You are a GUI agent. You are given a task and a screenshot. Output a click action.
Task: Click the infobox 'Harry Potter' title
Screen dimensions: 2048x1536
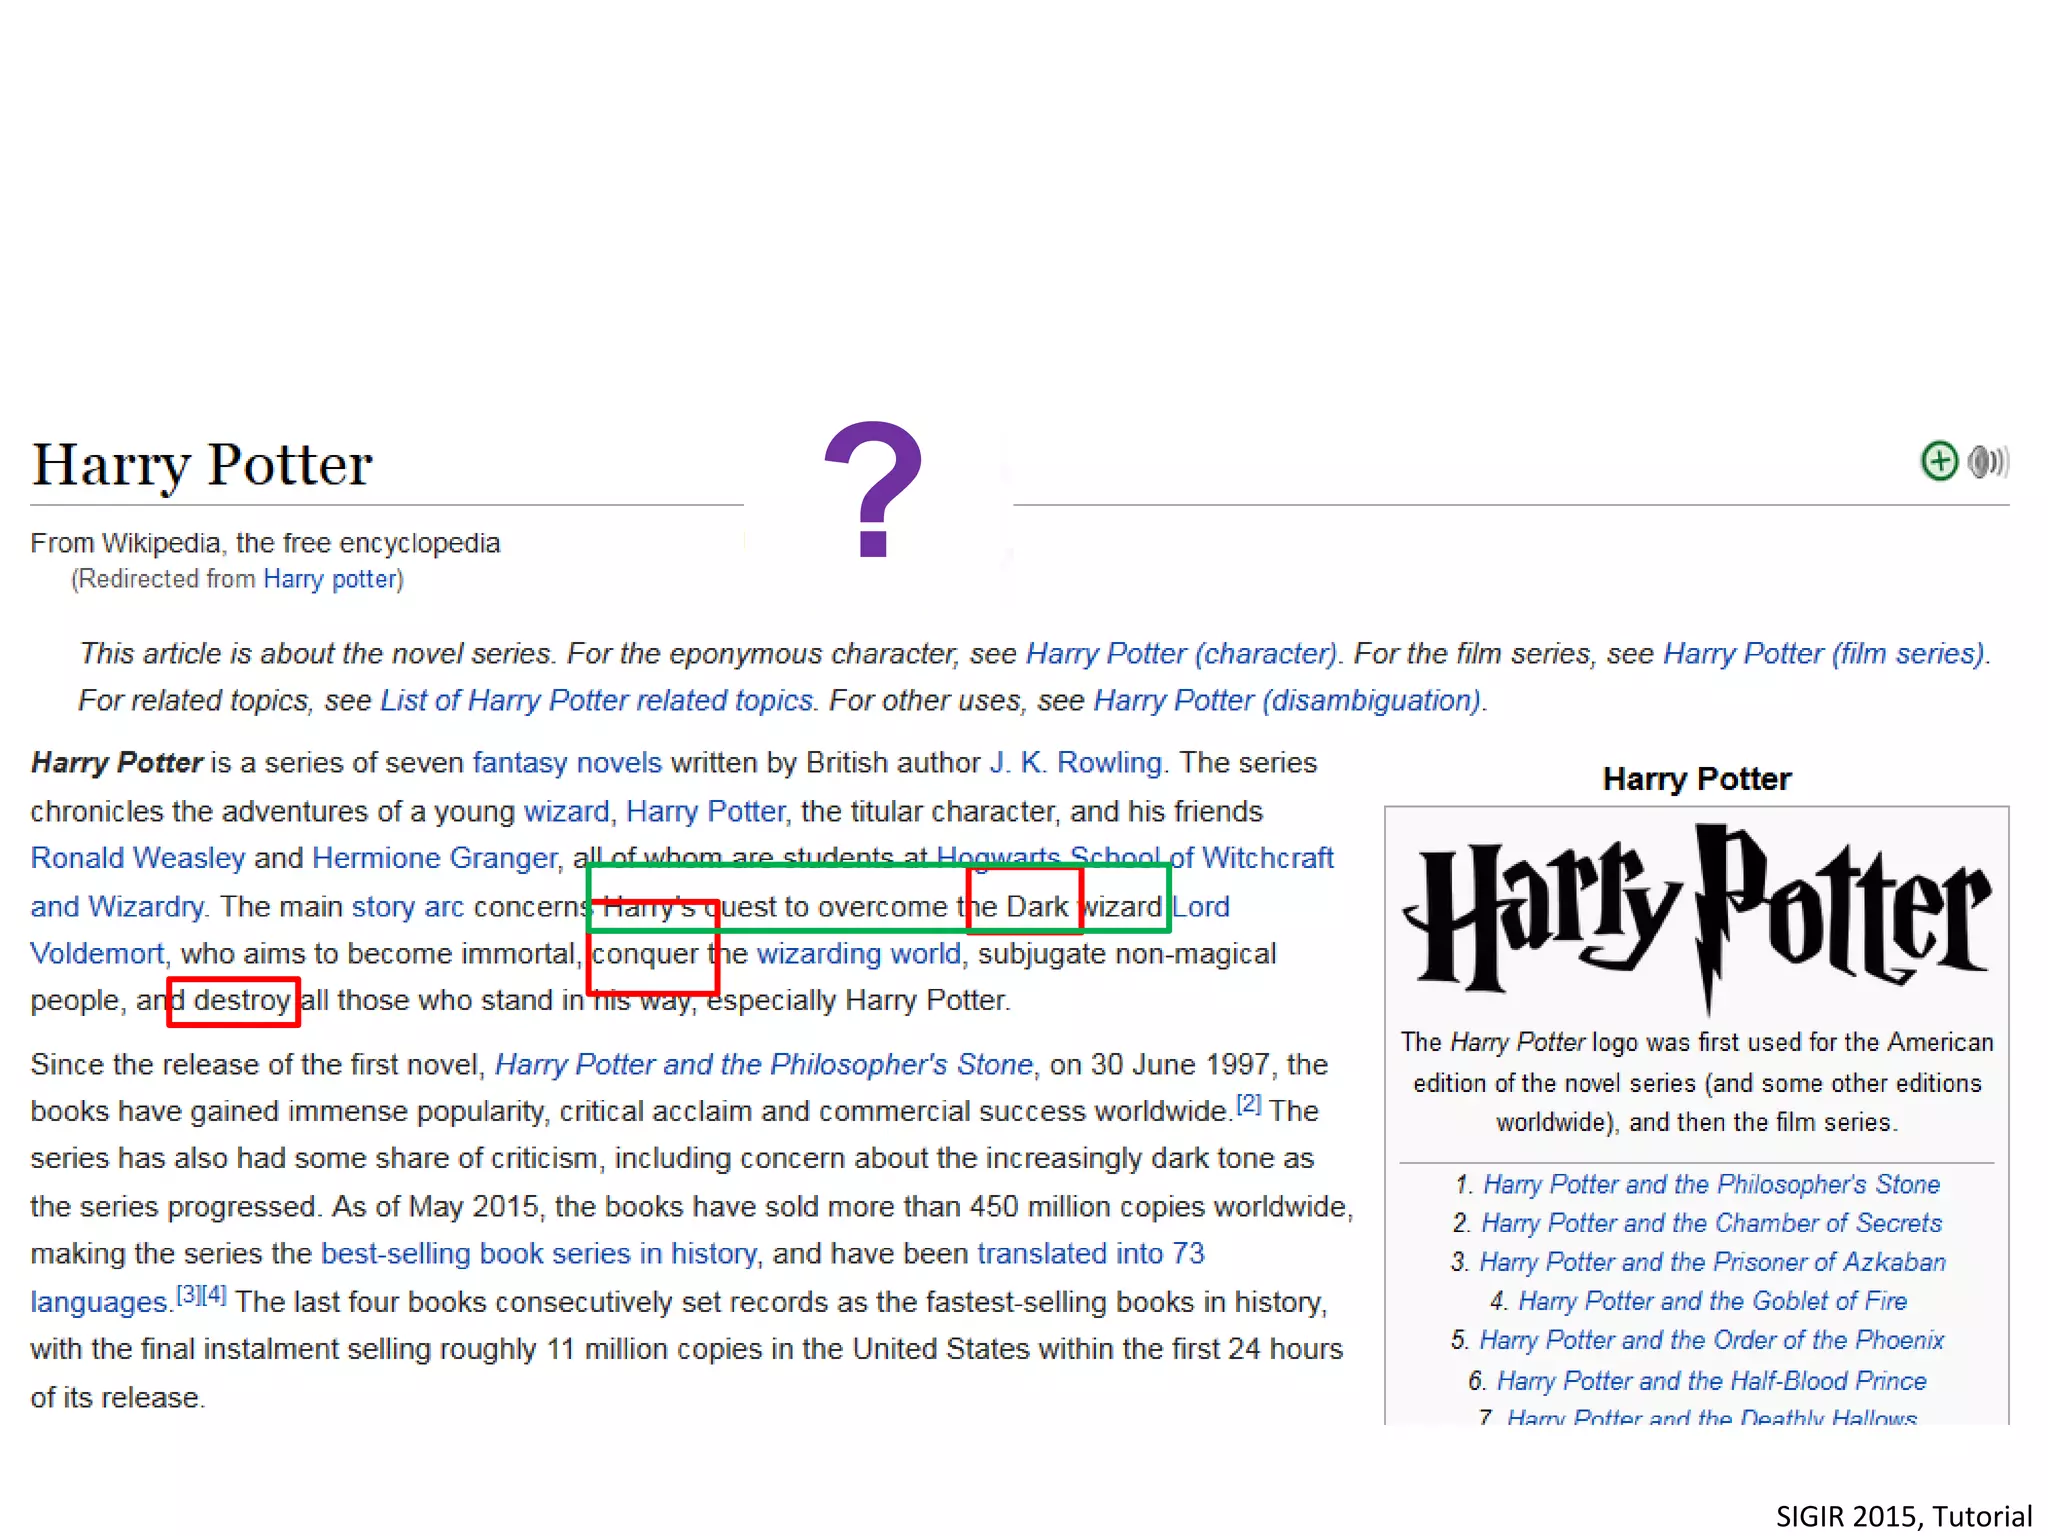[x=1696, y=779]
